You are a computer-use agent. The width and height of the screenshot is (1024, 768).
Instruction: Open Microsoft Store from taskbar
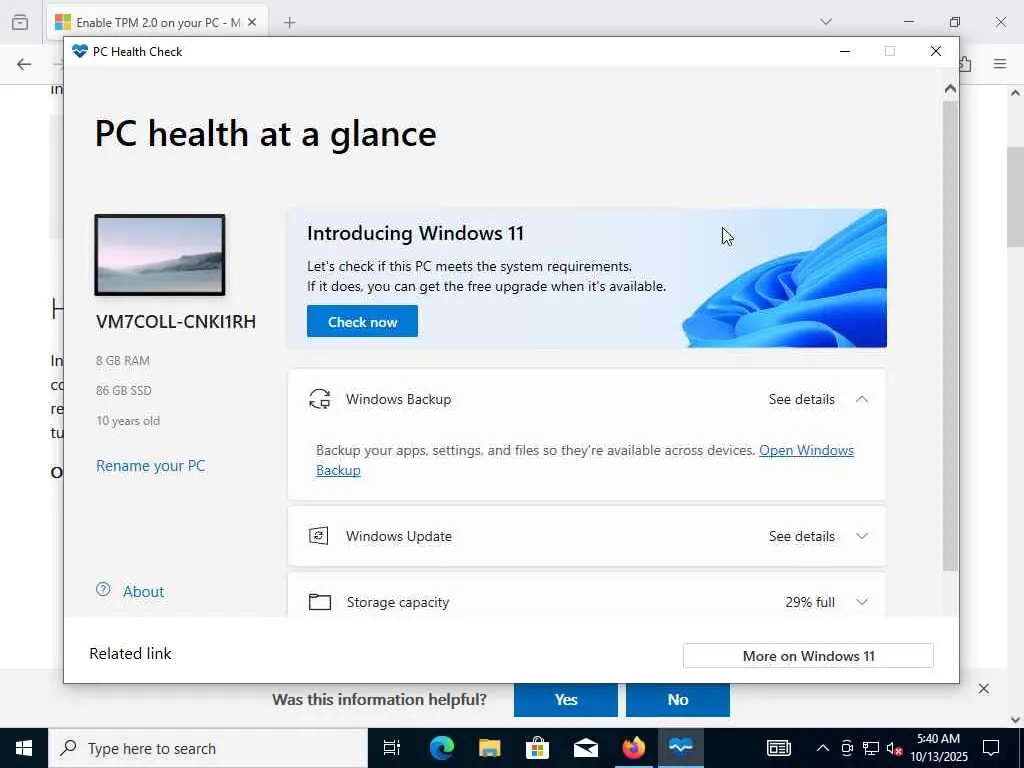click(x=537, y=748)
